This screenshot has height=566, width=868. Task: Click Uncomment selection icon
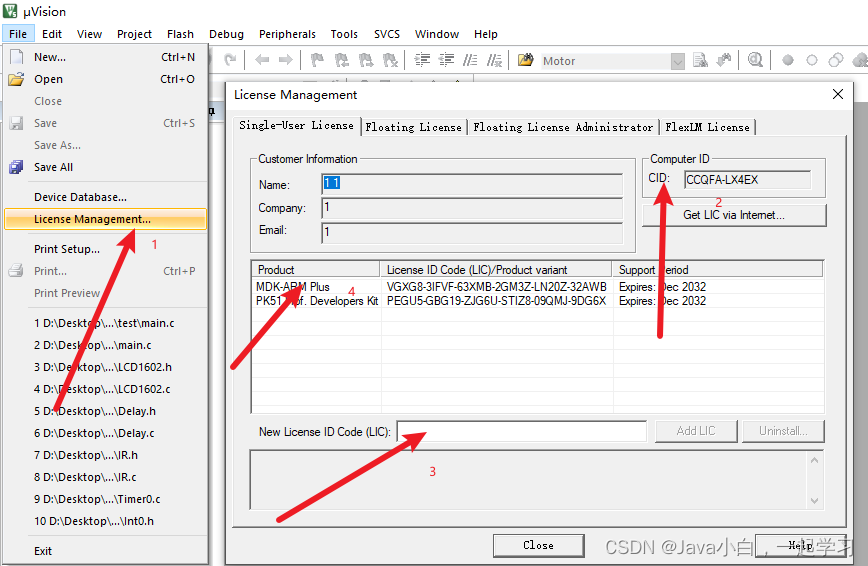point(494,60)
